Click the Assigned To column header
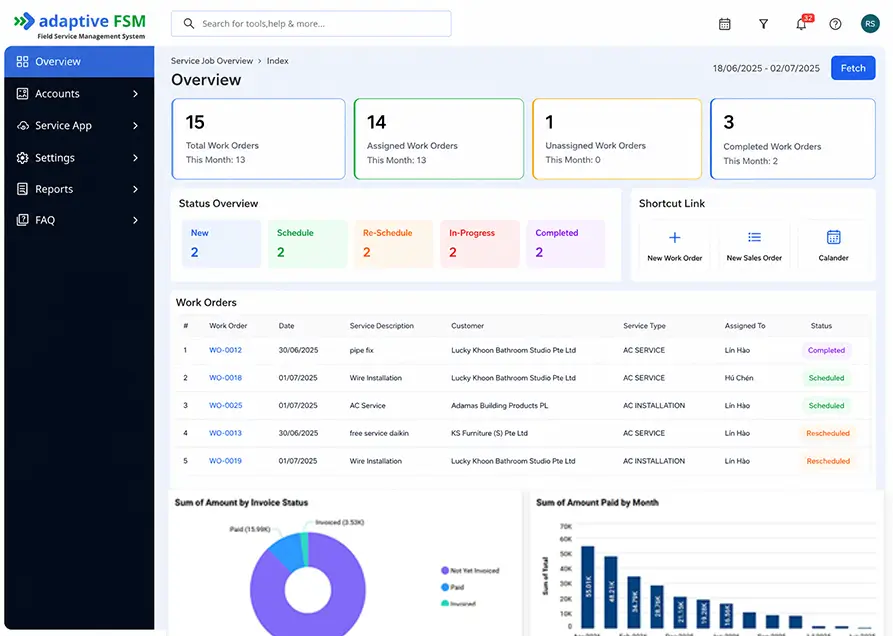Screen dimensions: 893x636 tap(745, 326)
